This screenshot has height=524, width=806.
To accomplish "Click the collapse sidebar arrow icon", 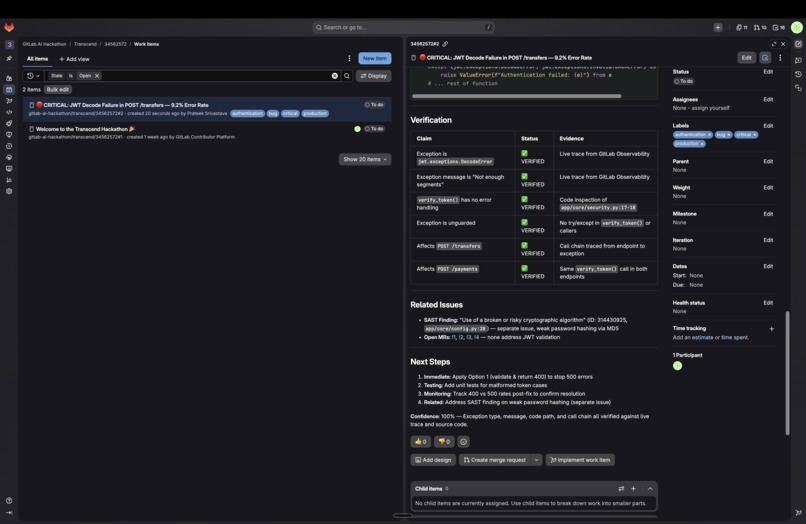I will pos(9,512).
